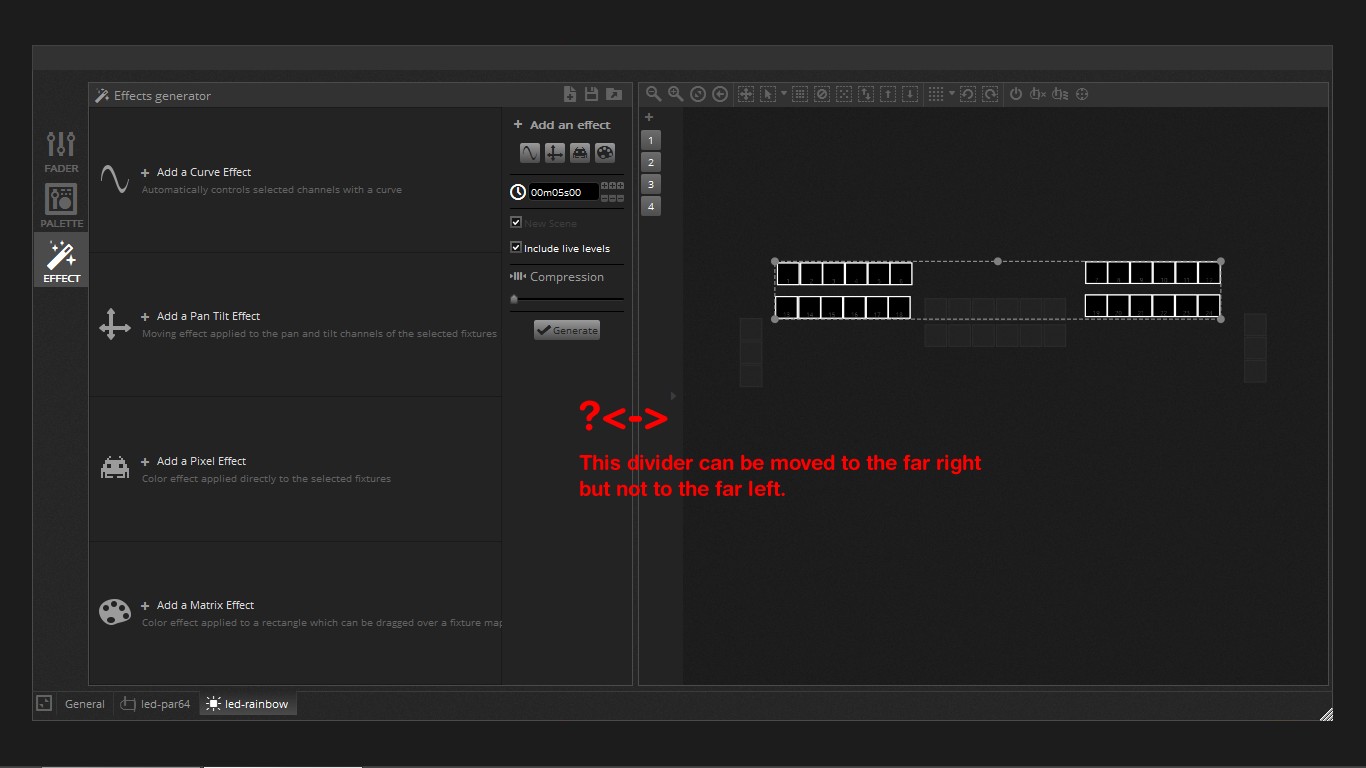Toggle the New Scene checkbox

tap(516, 222)
